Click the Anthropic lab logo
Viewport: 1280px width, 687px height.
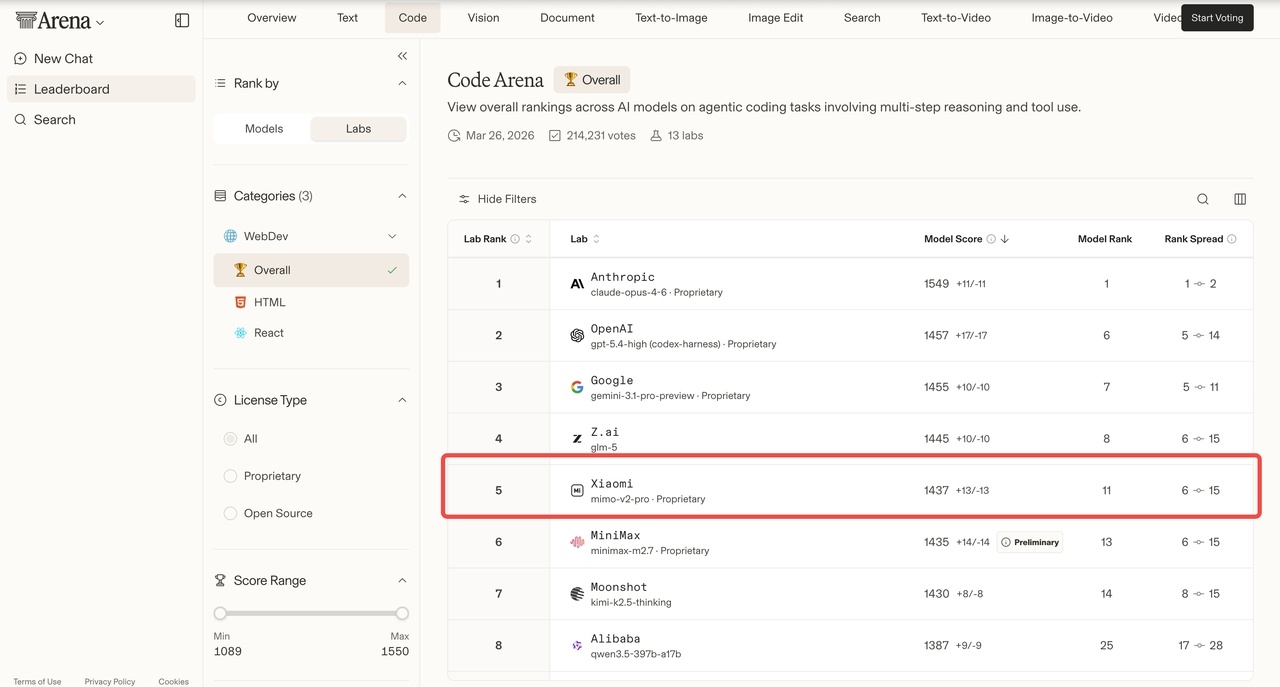pos(577,284)
